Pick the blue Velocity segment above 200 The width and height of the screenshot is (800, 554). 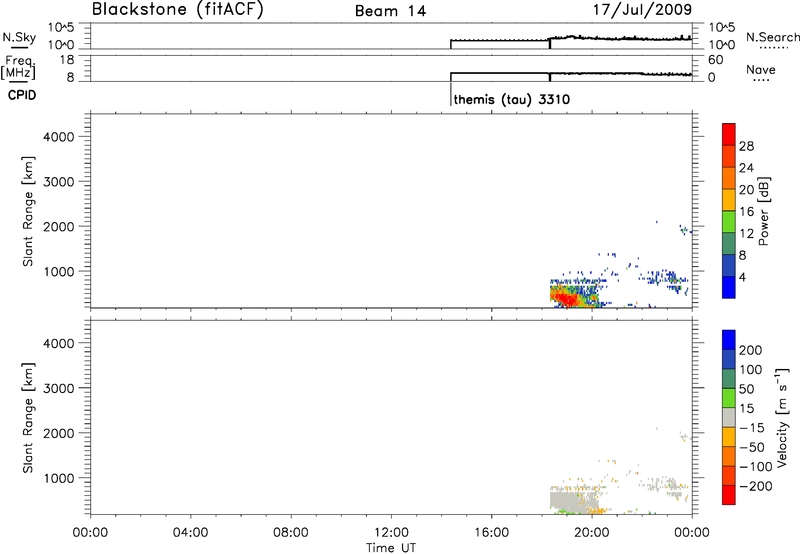click(x=729, y=340)
